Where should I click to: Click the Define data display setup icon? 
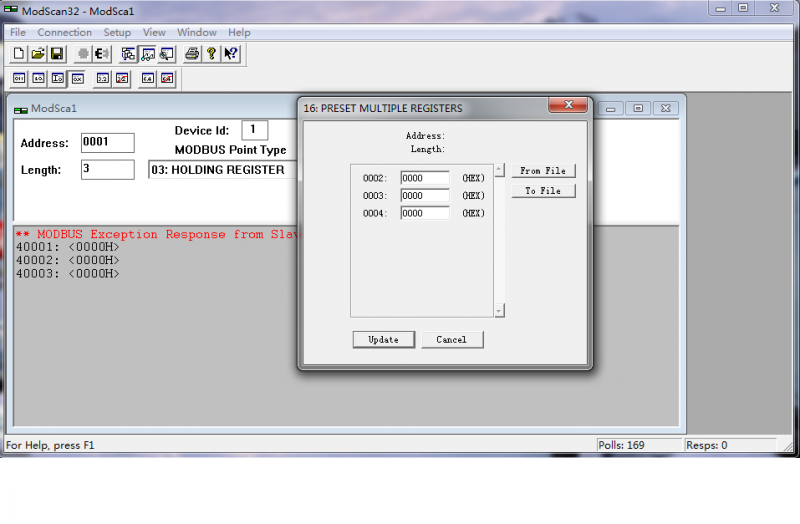click(x=128, y=54)
